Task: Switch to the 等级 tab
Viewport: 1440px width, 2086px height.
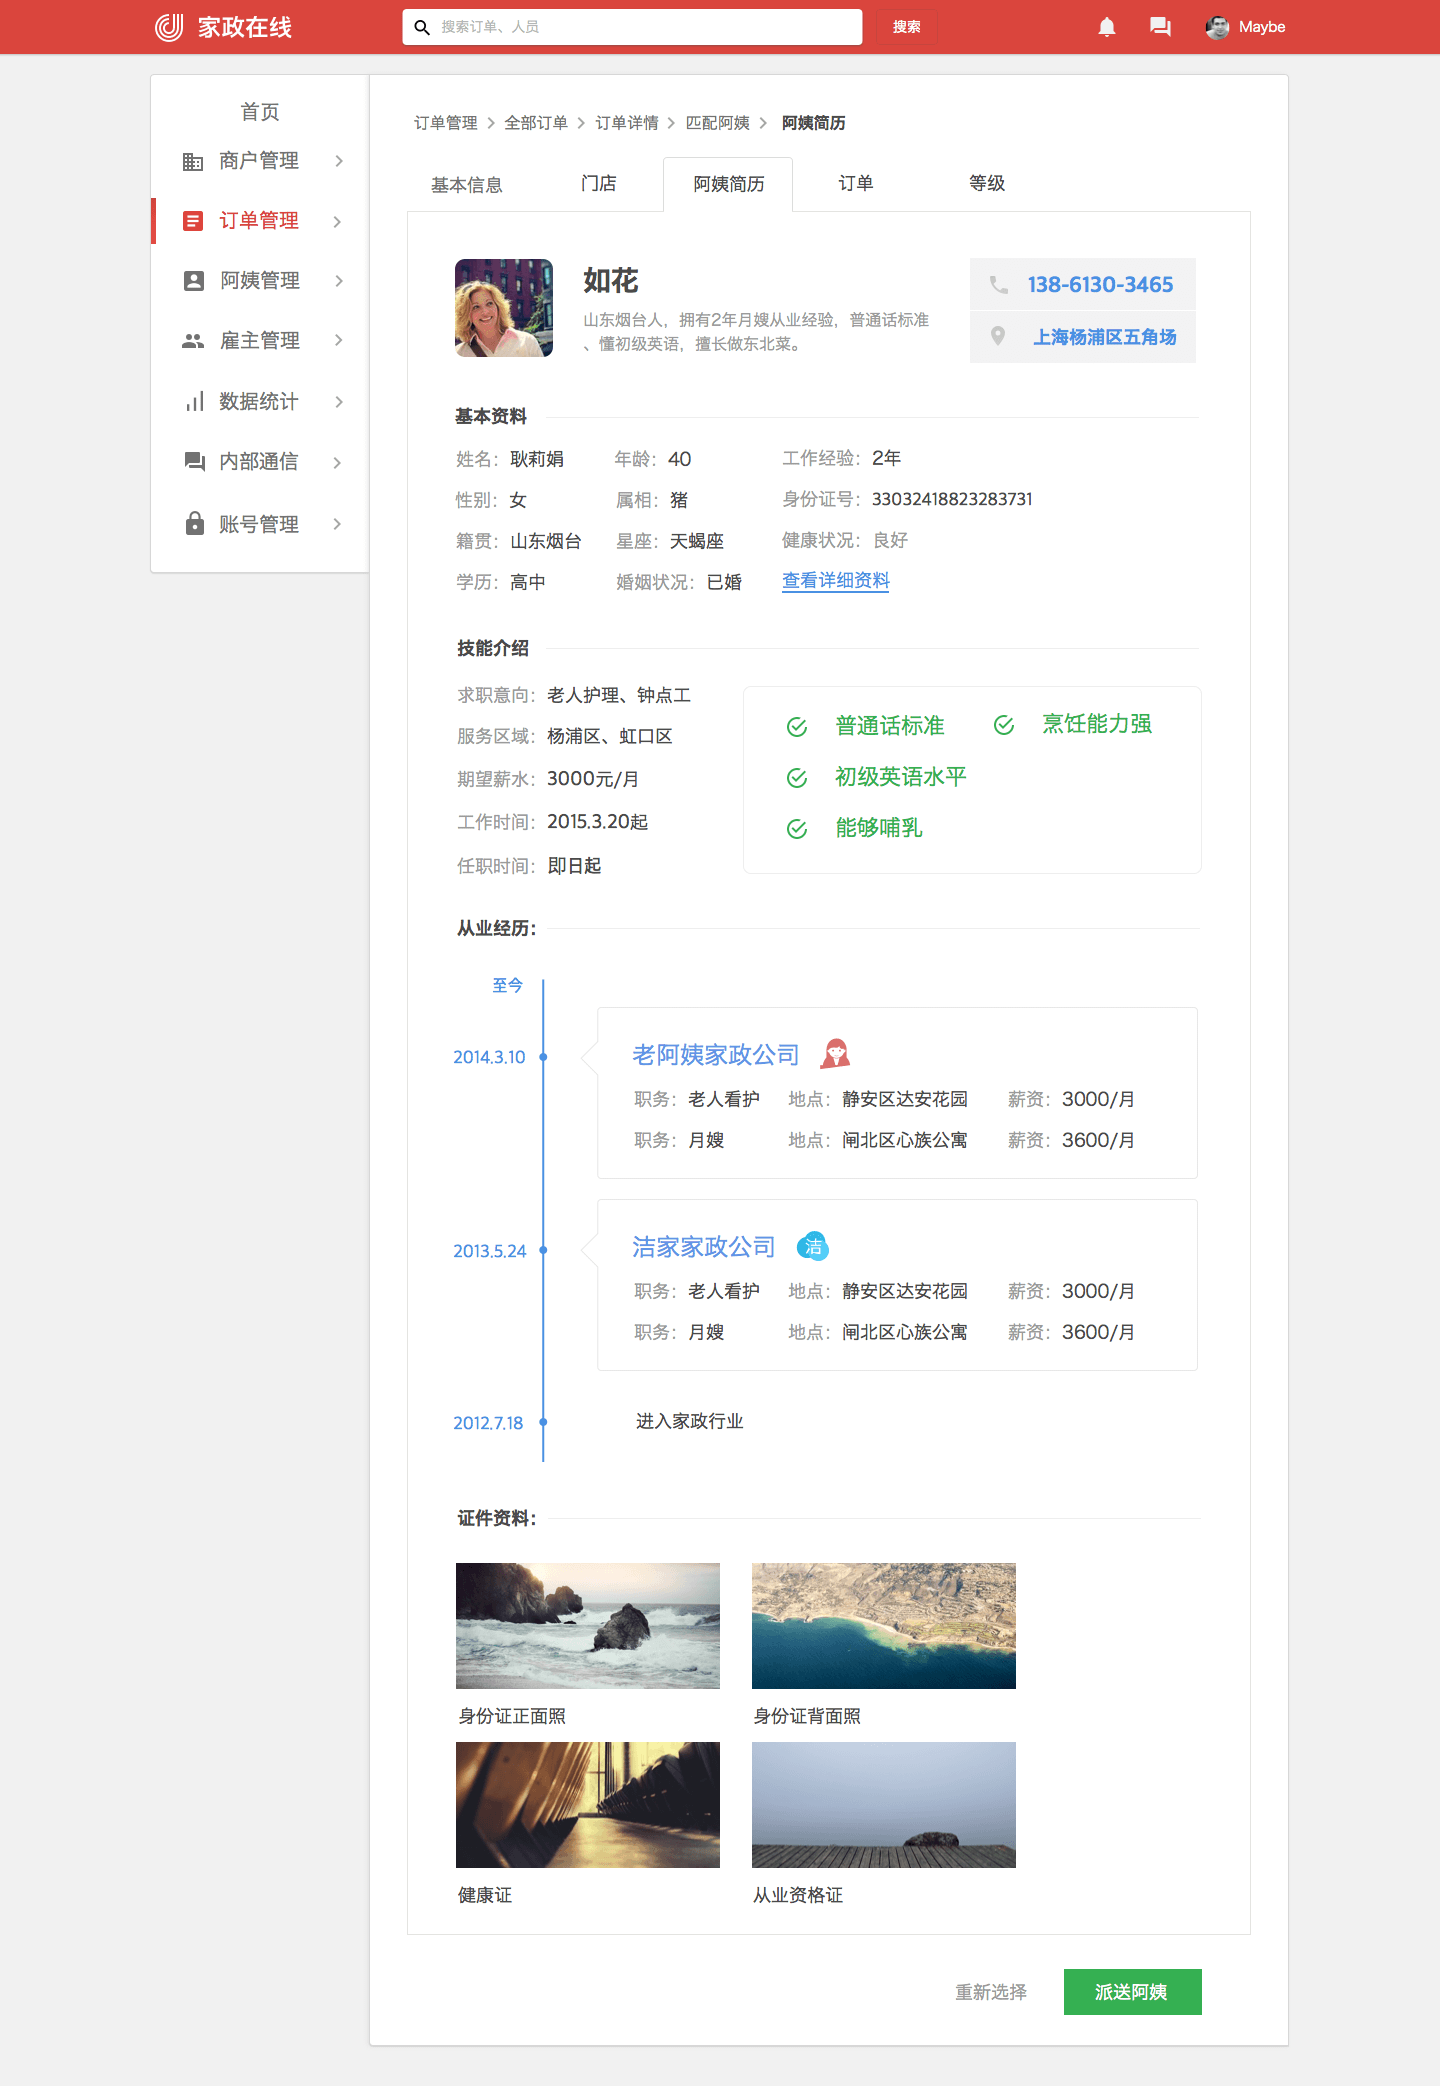Action: coord(986,183)
